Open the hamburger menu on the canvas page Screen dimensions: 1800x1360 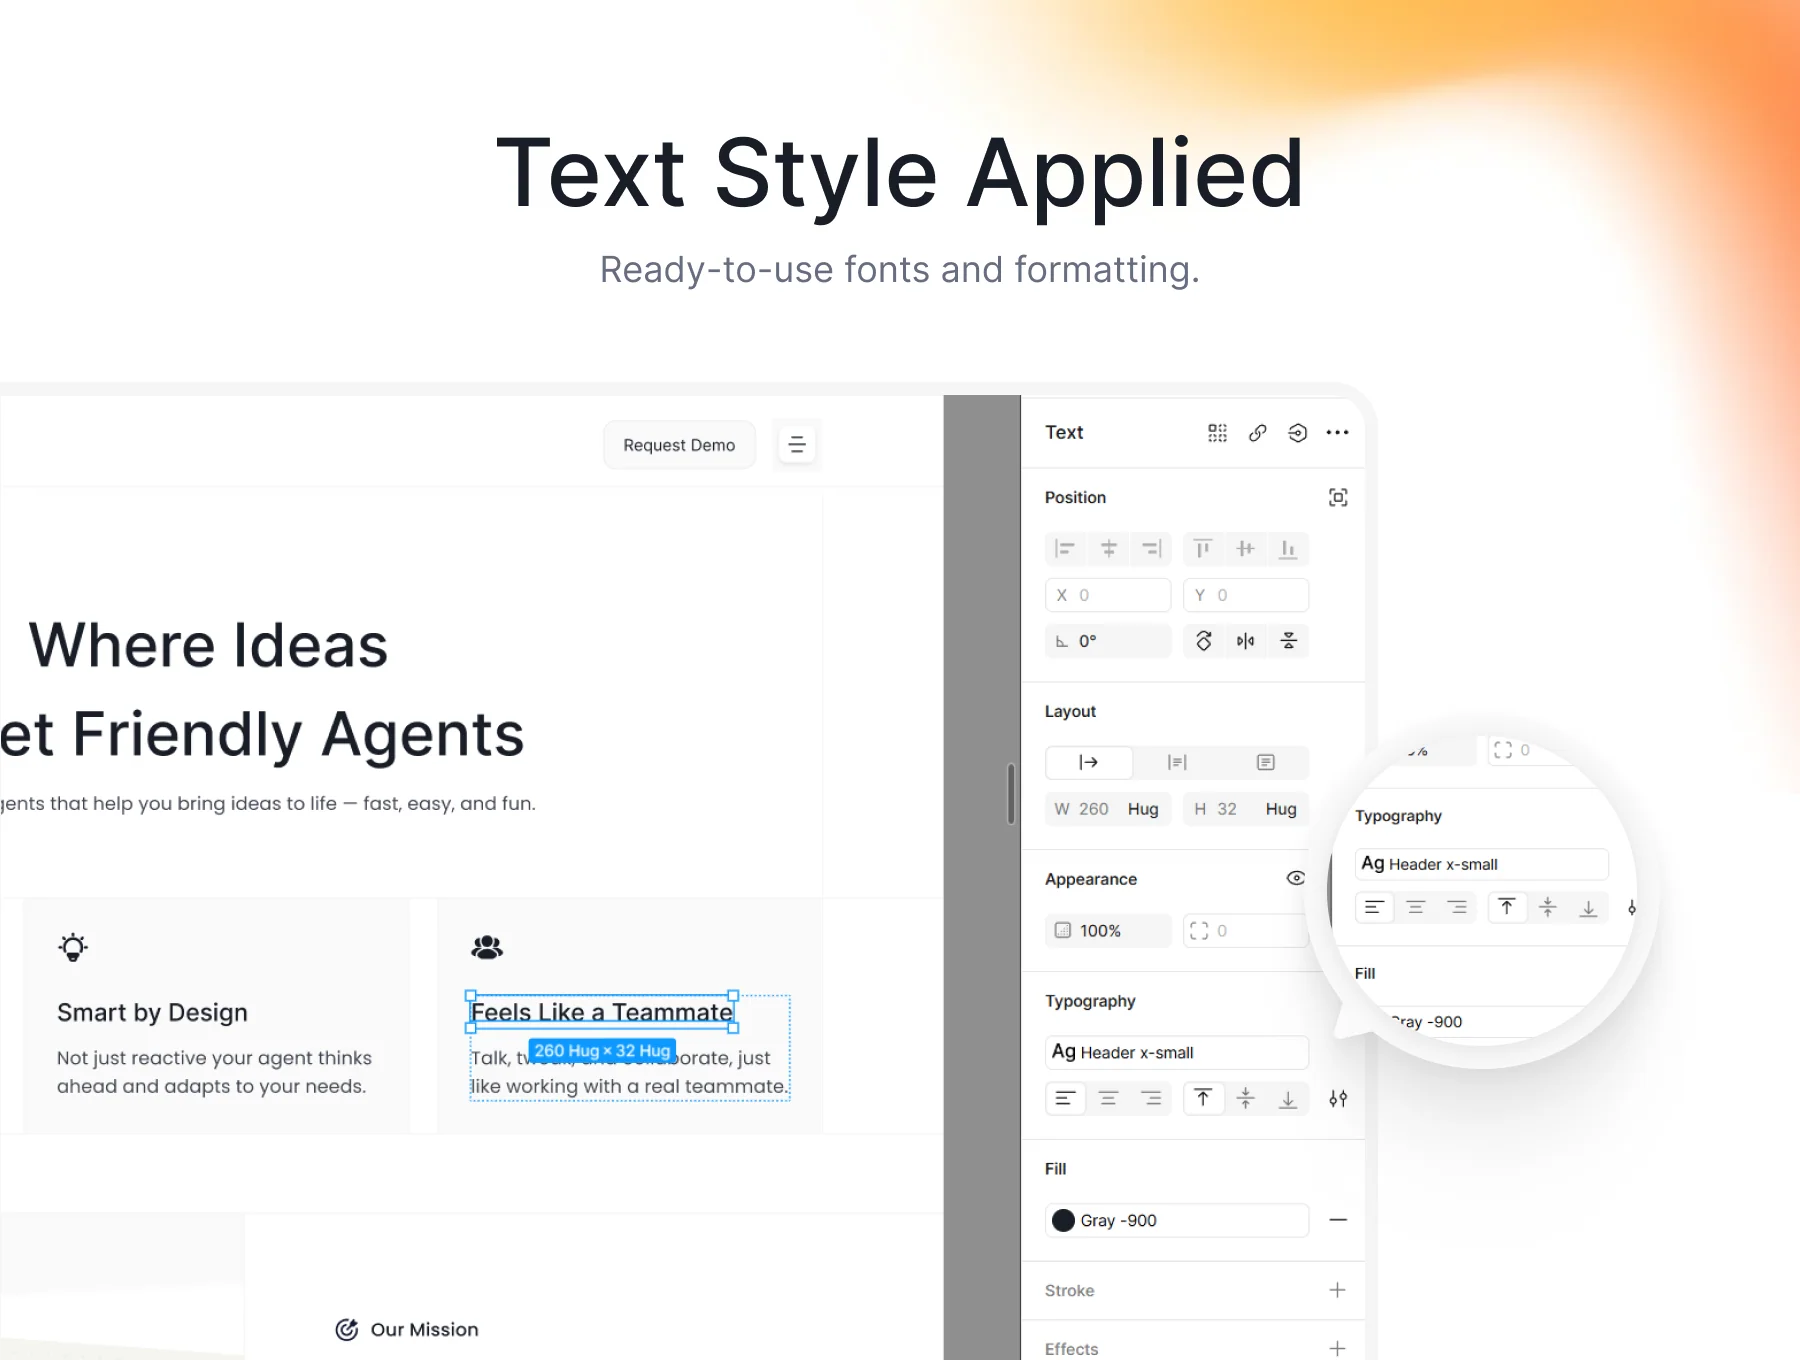tap(797, 444)
